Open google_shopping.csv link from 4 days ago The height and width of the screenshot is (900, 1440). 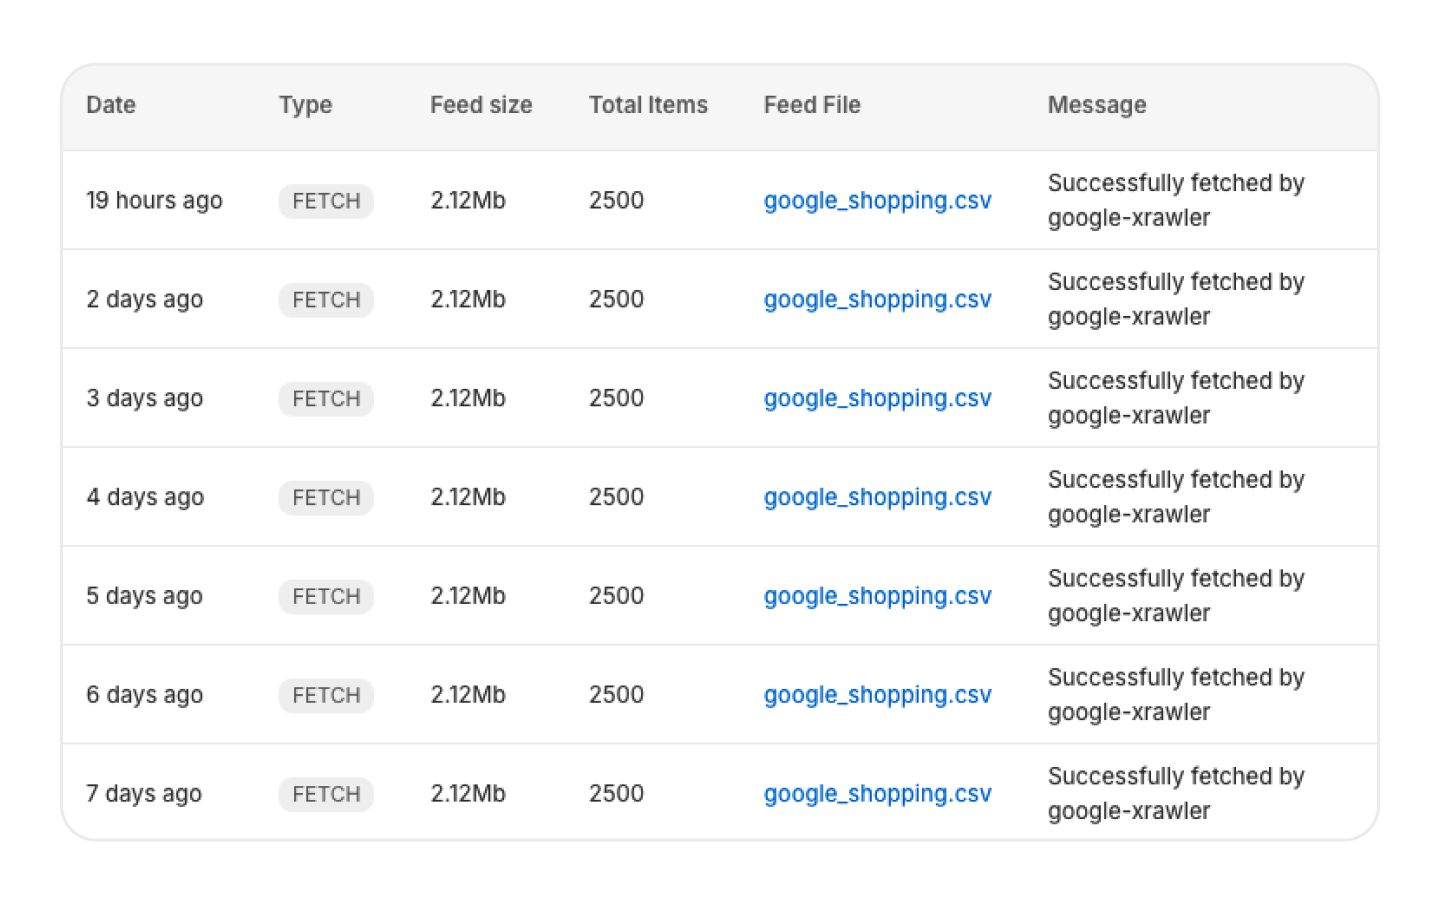pyautogui.click(x=877, y=497)
